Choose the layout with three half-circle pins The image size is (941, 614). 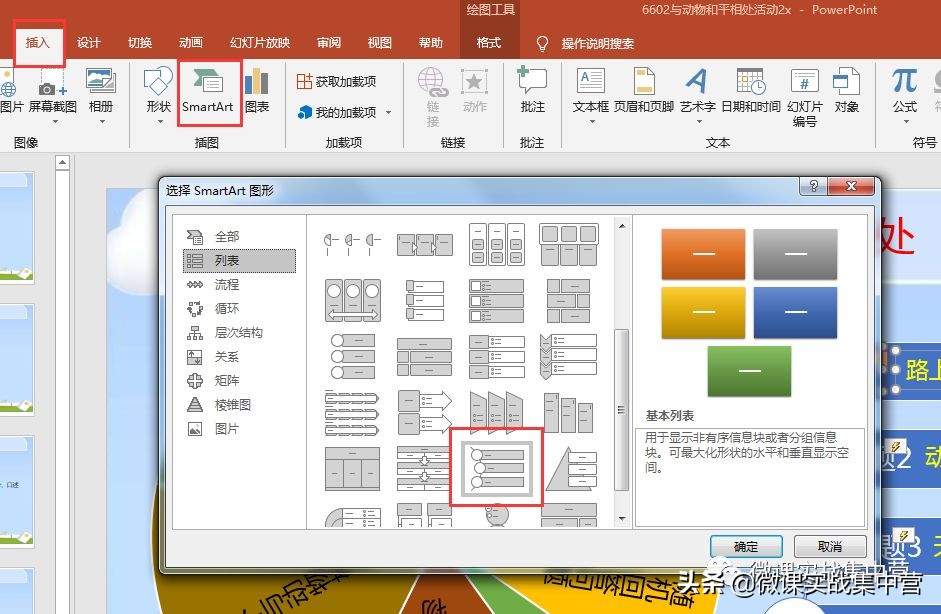pyautogui.click(x=353, y=244)
